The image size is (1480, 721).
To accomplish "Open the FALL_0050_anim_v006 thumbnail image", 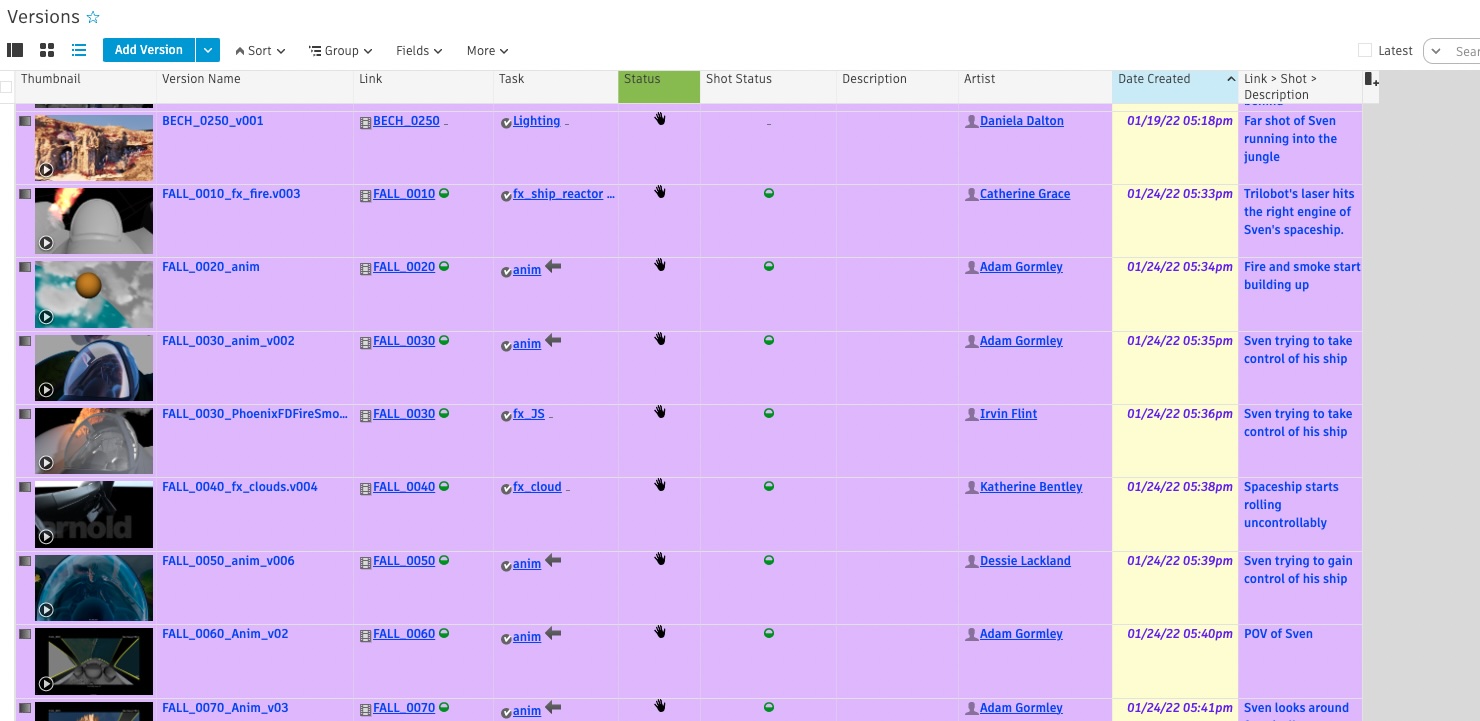I will tap(94, 587).
